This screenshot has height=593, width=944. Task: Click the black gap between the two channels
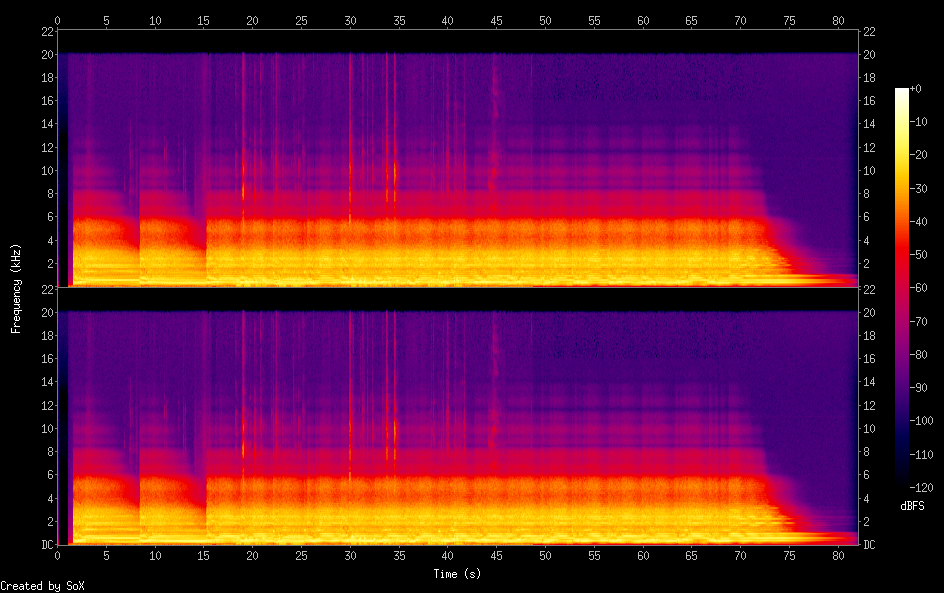coord(457,299)
